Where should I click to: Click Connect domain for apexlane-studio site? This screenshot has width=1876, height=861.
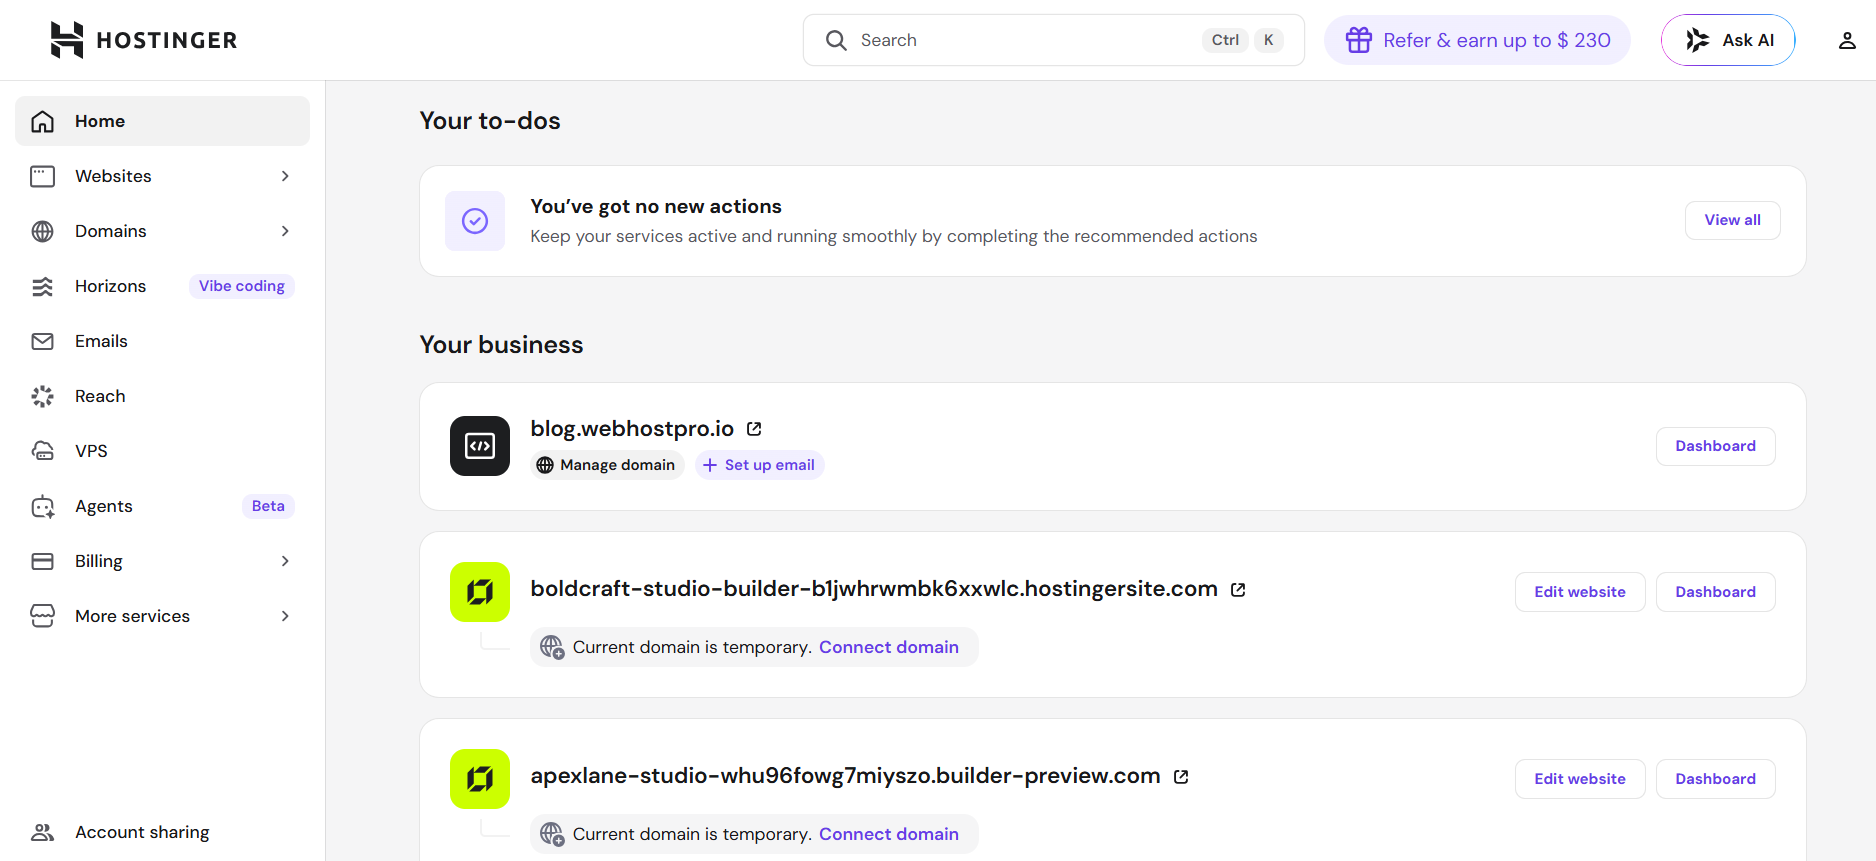889,834
